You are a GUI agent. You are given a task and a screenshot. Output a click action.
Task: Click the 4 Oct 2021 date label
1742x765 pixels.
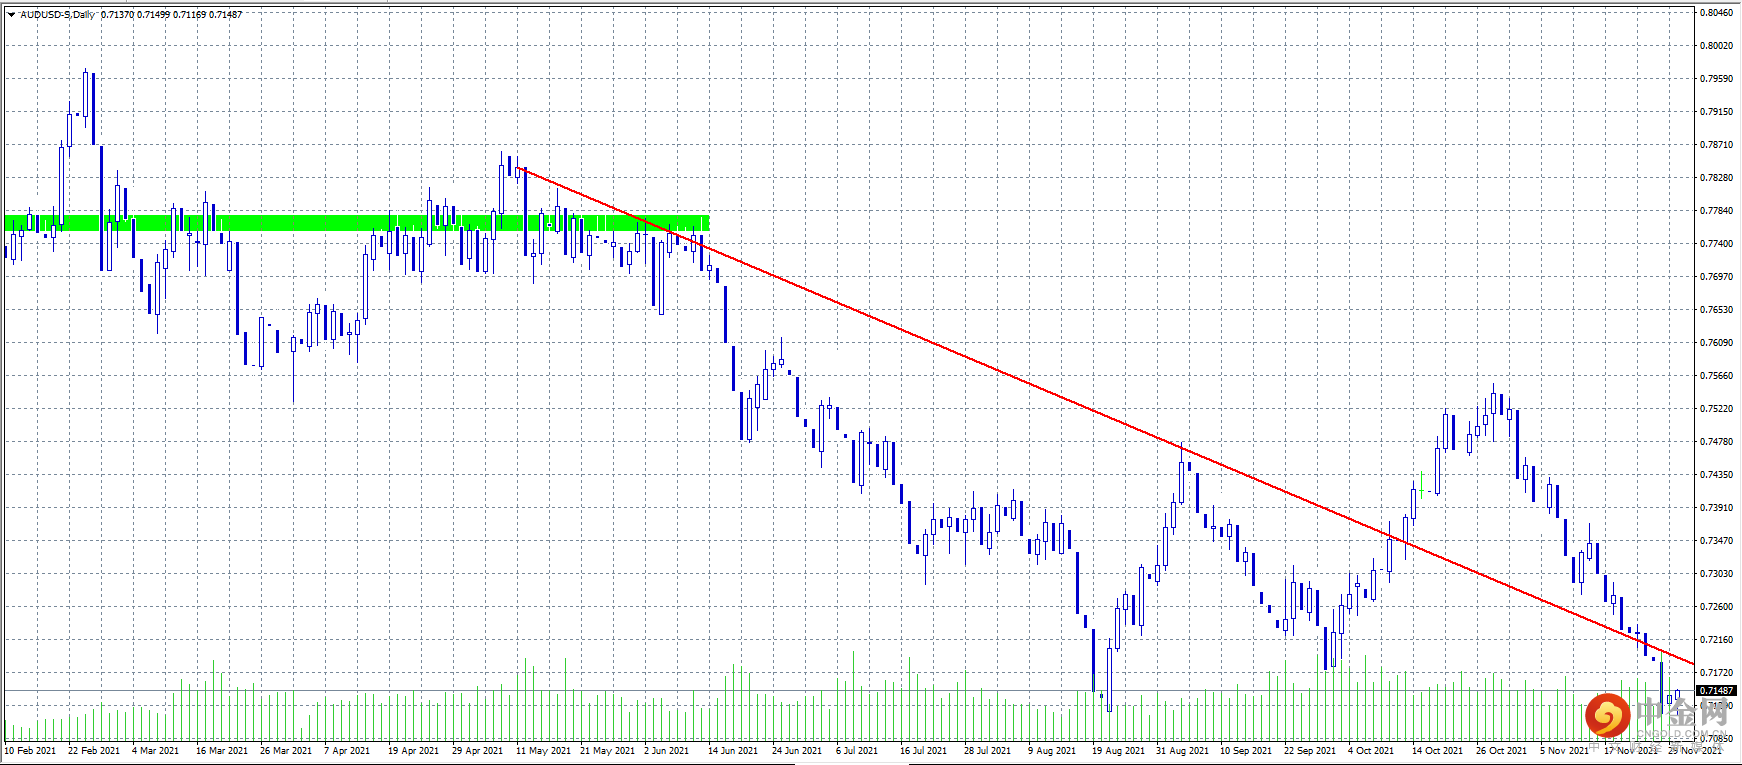coord(1371,751)
